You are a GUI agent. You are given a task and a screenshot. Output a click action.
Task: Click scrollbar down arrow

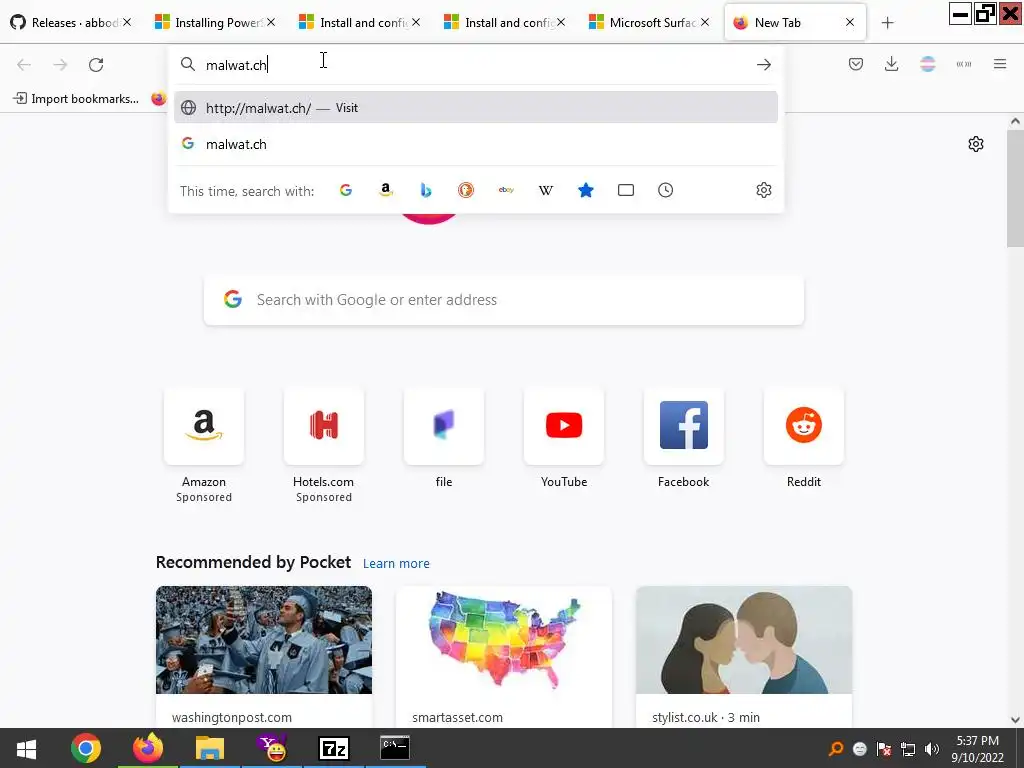(x=1015, y=720)
